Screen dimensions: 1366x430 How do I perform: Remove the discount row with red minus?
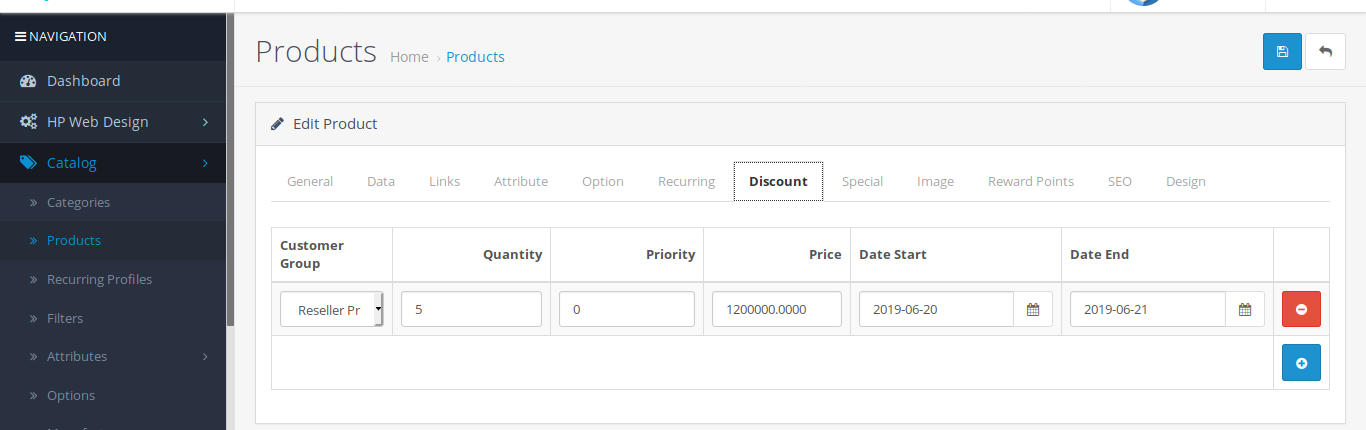point(1301,309)
